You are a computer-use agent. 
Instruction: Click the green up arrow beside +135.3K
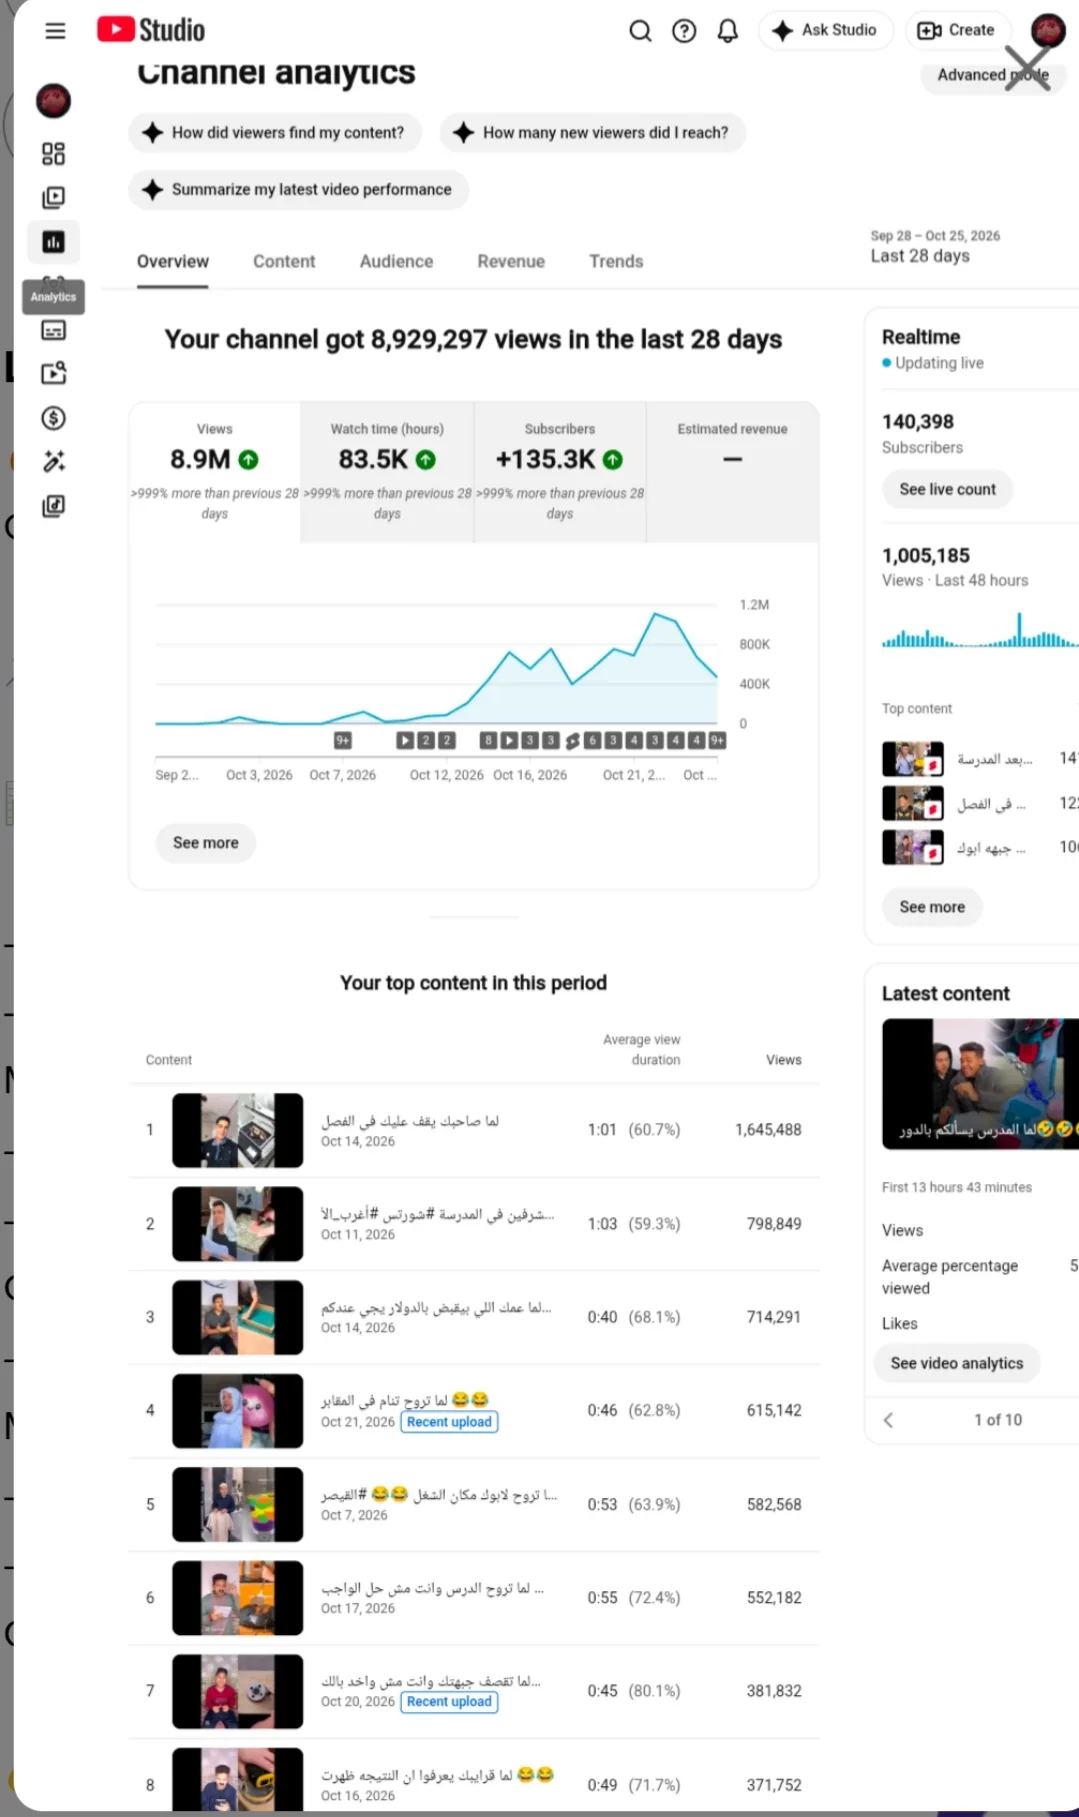(x=613, y=460)
